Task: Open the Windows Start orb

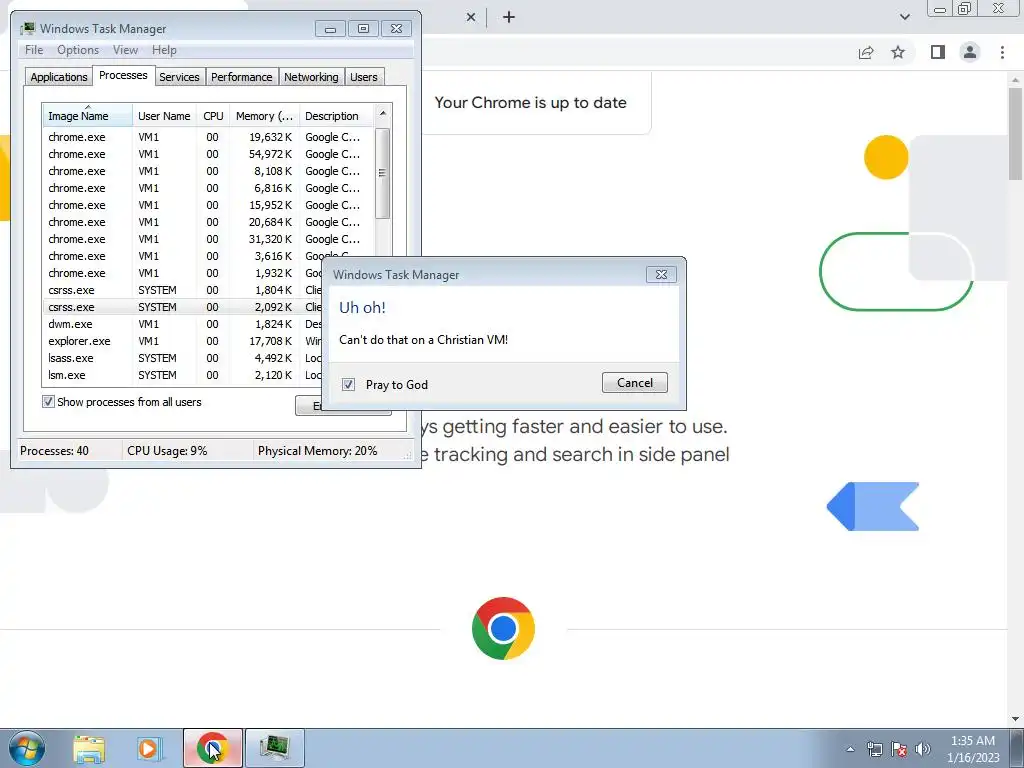Action: (27, 748)
